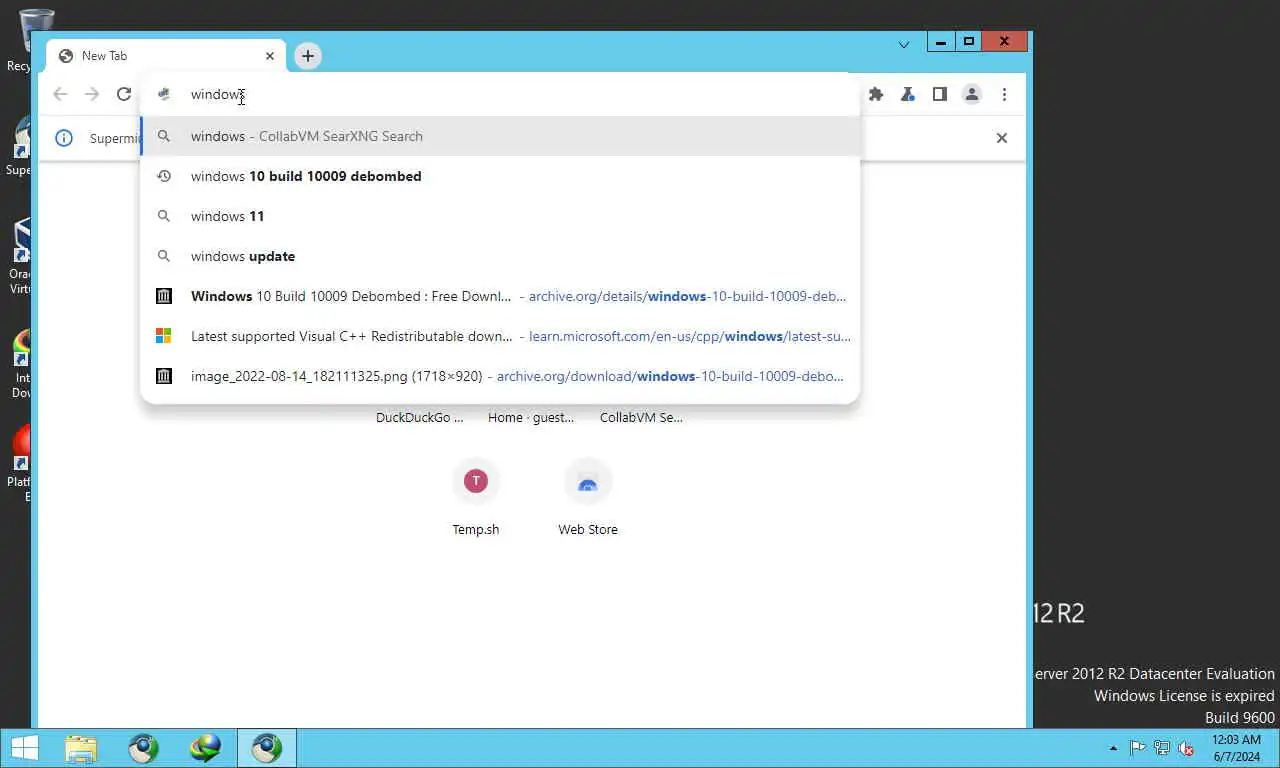This screenshot has width=1280, height=768.
Task: Click the omnibox containing 'windows'
Action: 500,95
